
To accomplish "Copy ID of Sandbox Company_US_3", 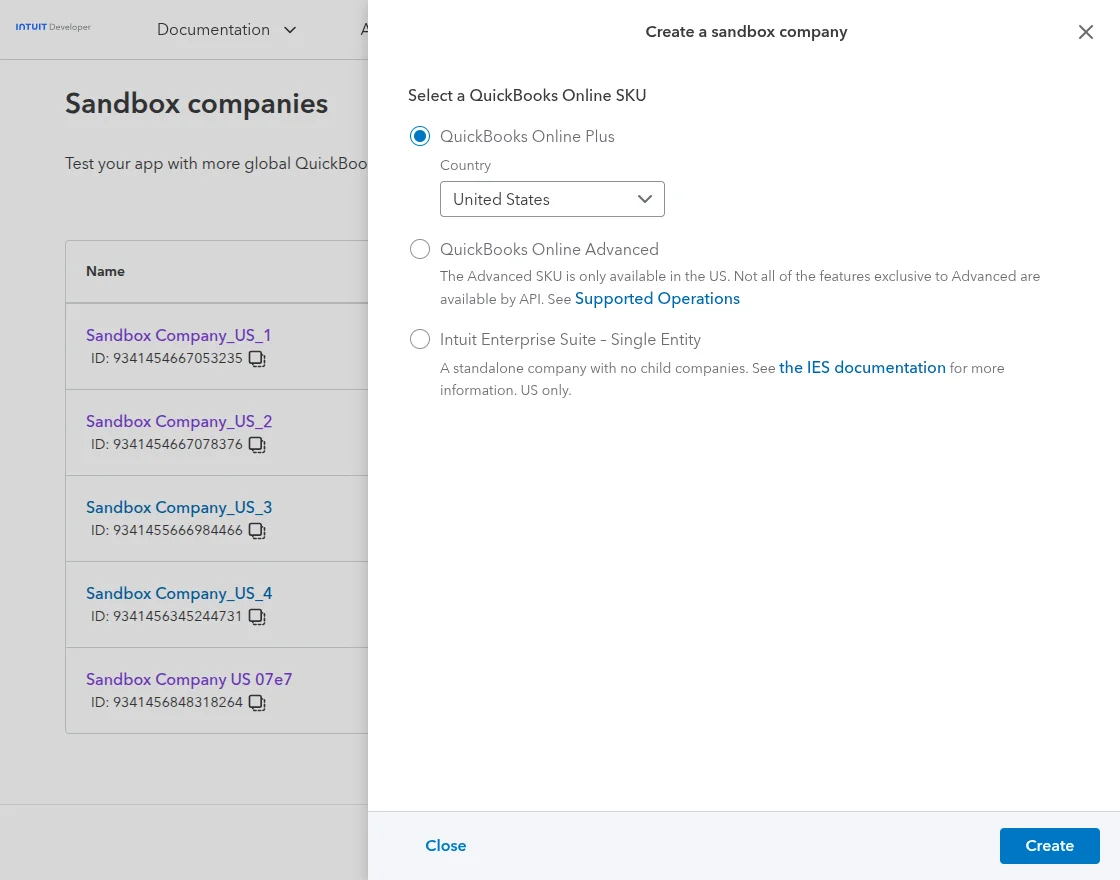I will (257, 531).
